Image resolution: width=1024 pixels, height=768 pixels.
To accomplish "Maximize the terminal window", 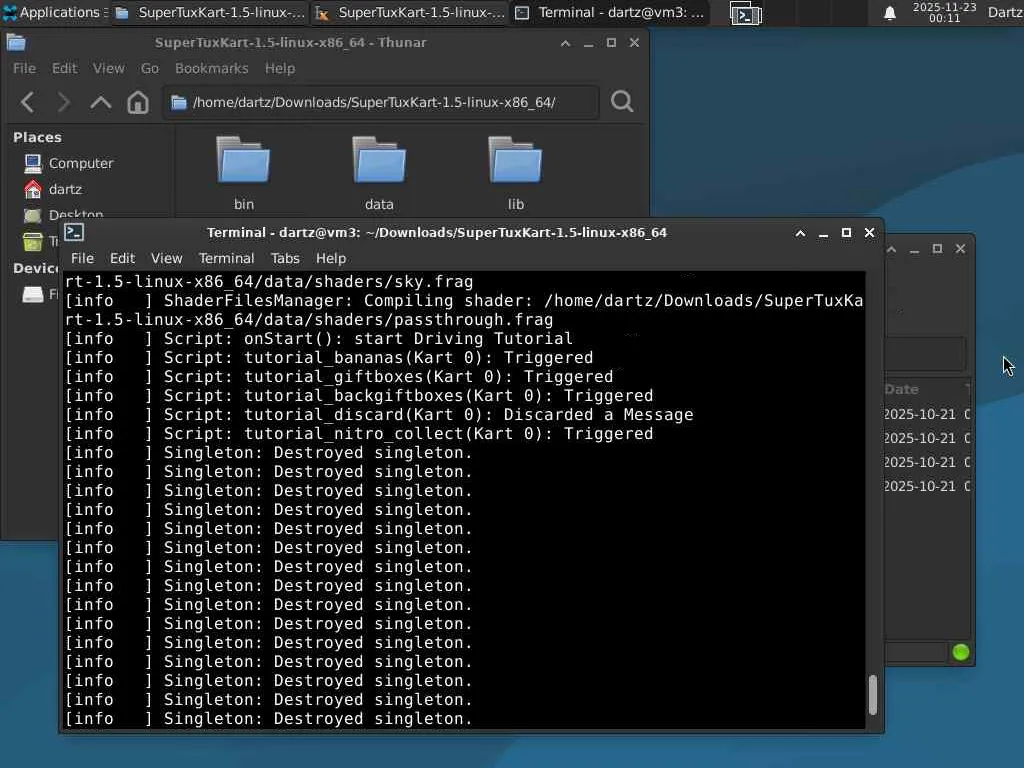I will click(846, 233).
